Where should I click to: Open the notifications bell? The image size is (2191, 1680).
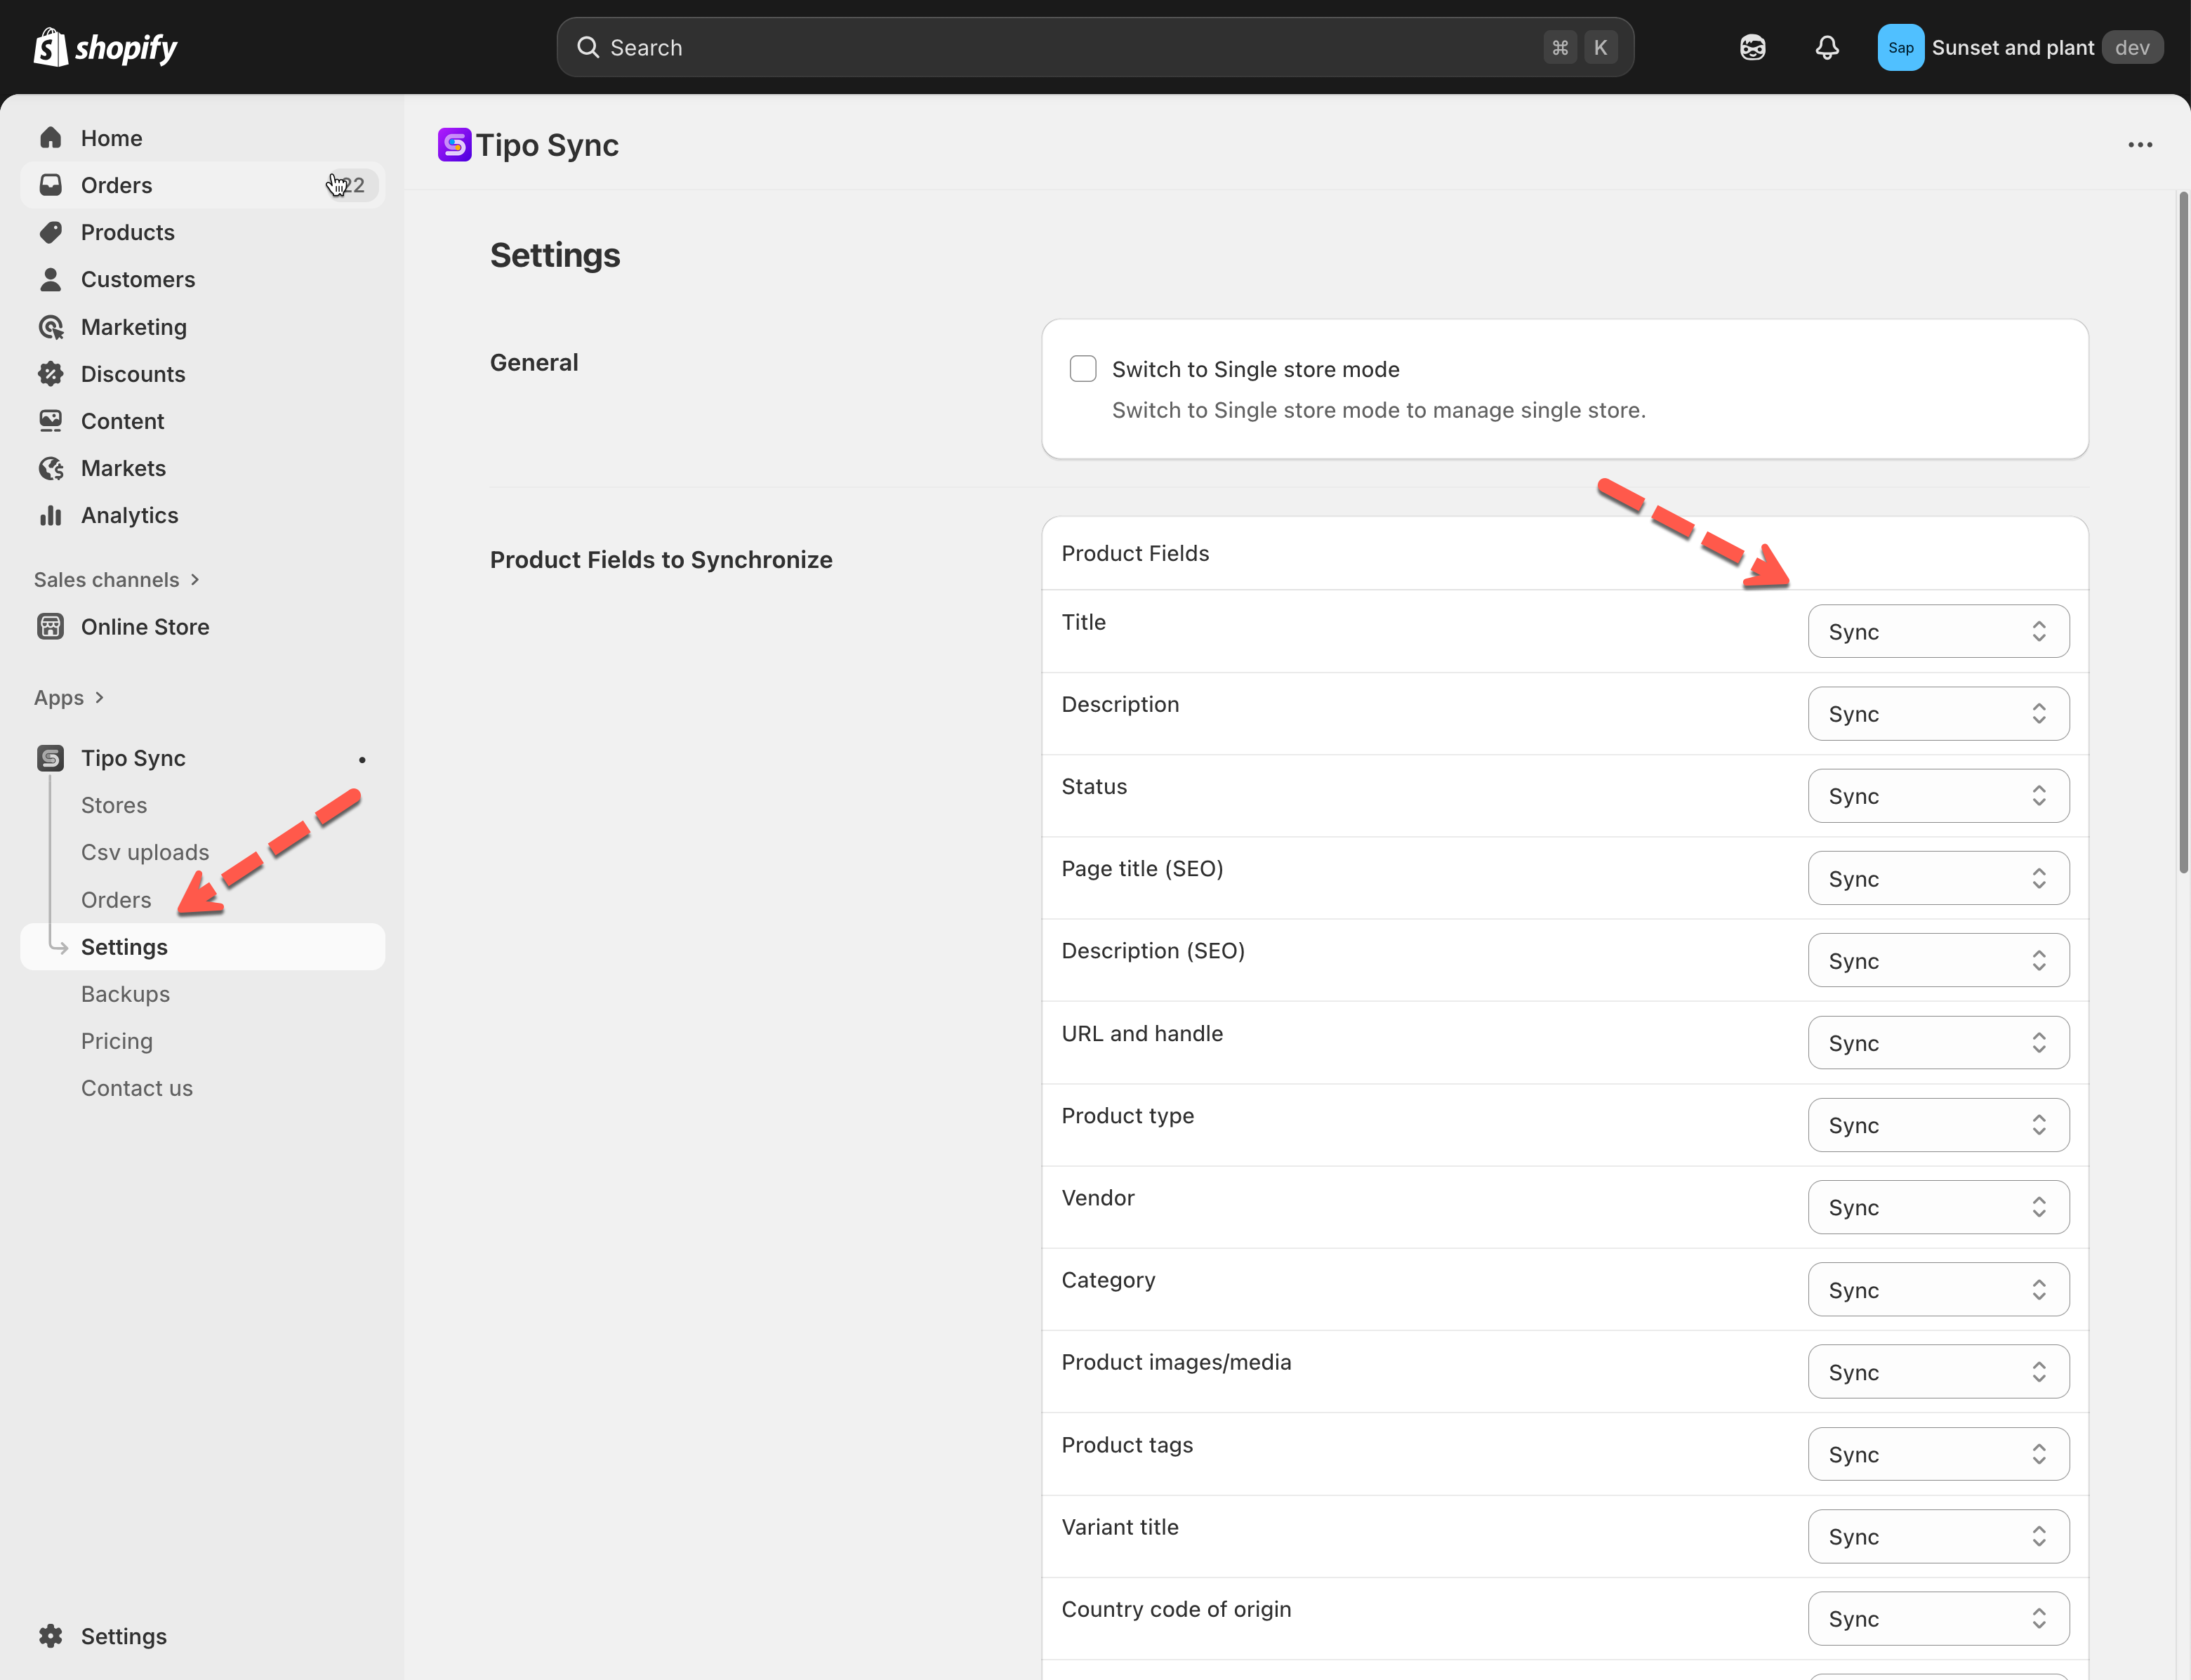(x=1827, y=47)
